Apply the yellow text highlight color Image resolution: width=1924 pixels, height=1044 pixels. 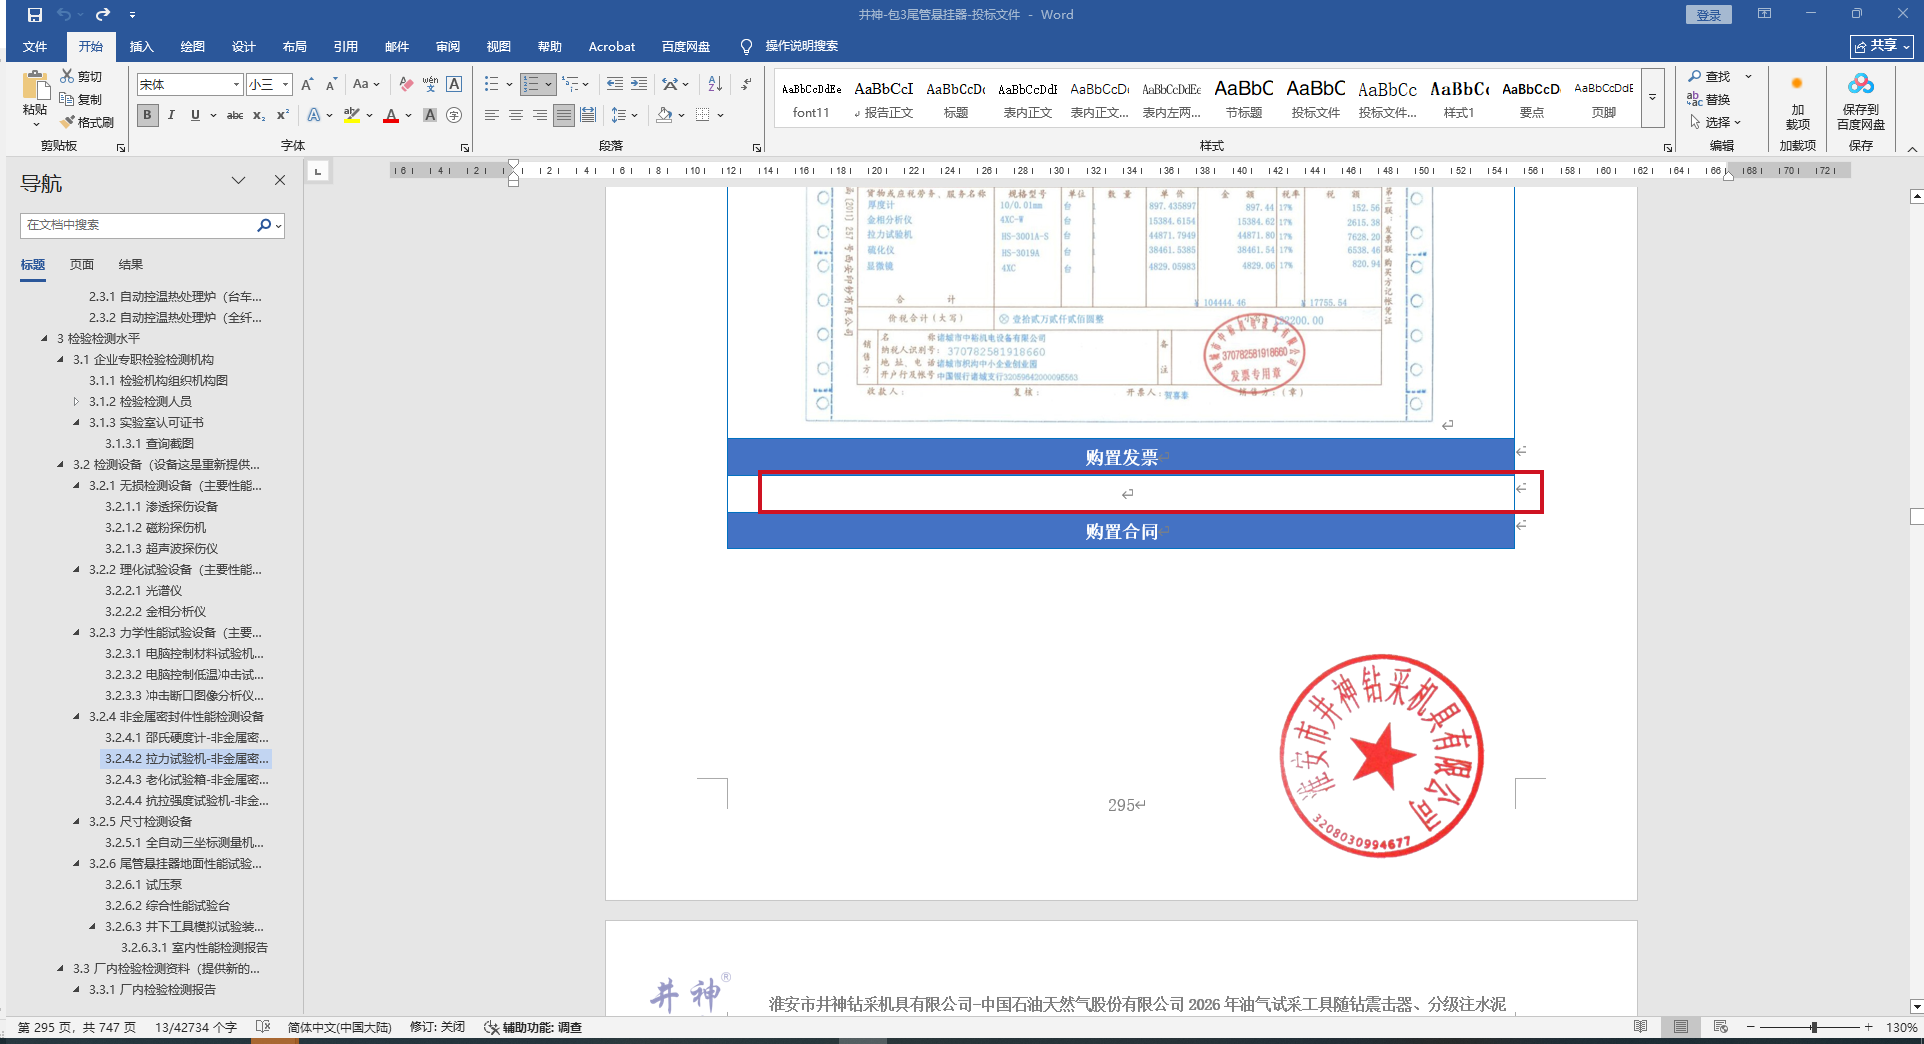coord(351,115)
